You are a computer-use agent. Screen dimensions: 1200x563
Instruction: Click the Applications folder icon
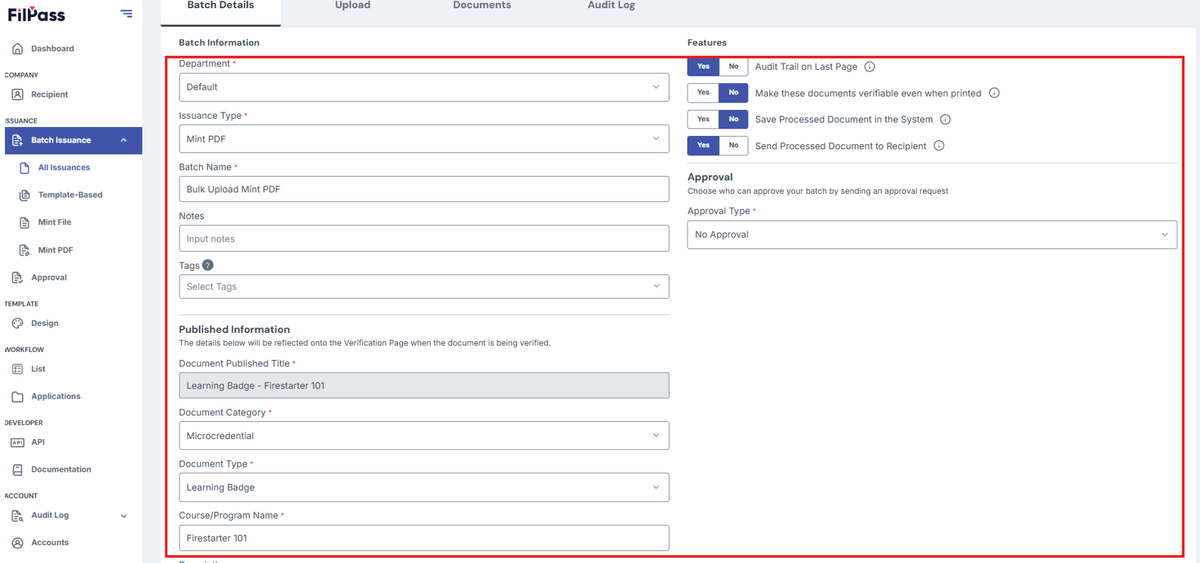point(18,396)
